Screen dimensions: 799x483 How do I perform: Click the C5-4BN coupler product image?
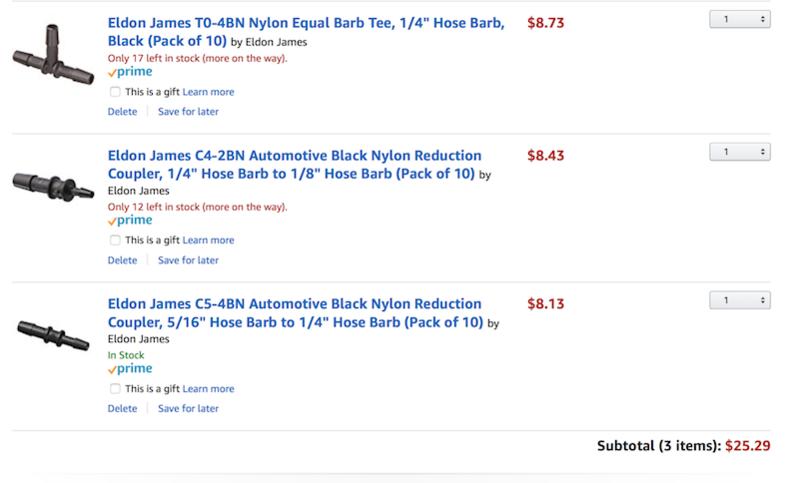54,335
